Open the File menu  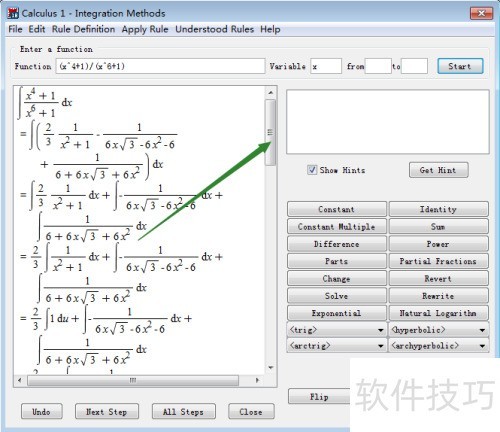tap(15, 29)
